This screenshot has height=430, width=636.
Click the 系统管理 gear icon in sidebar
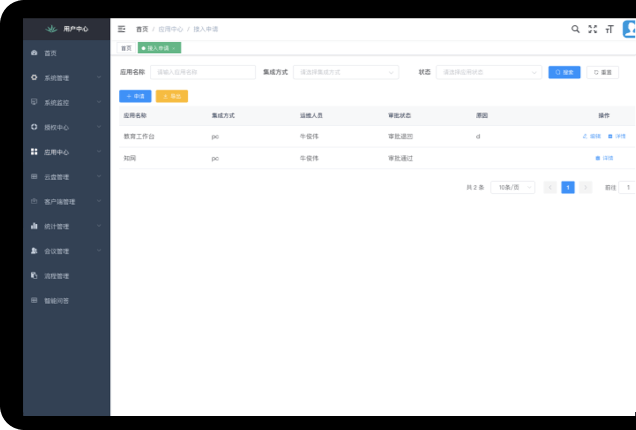click(x=34, y=77)
